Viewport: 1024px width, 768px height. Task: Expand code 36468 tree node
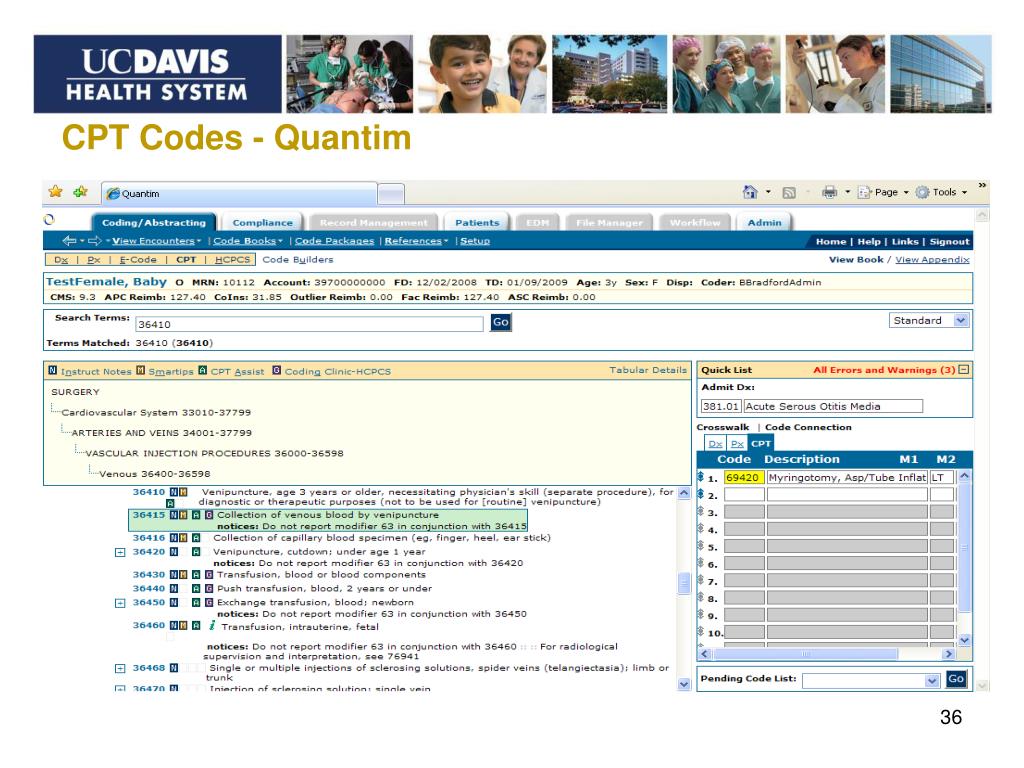[x=120, y=669]
